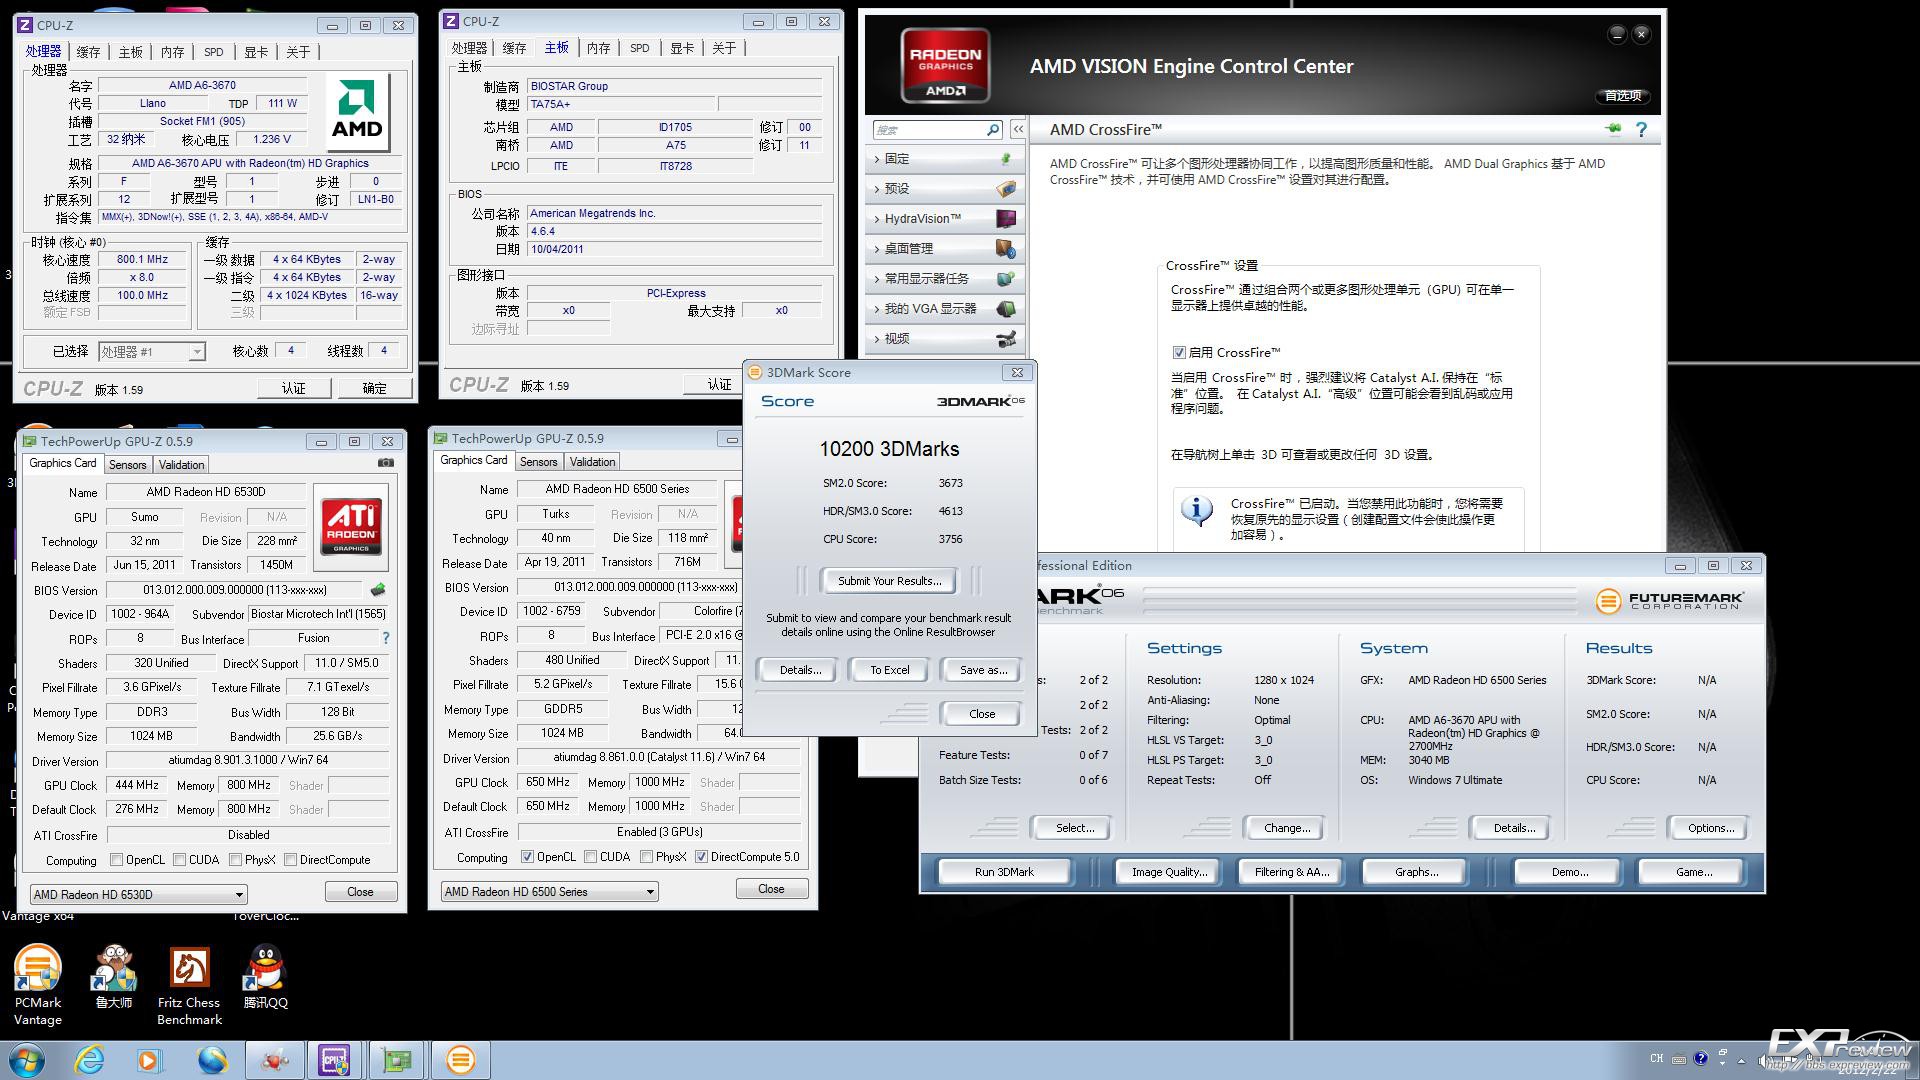
Task: Export 3DMark score with To Excel
Action: 889,670
